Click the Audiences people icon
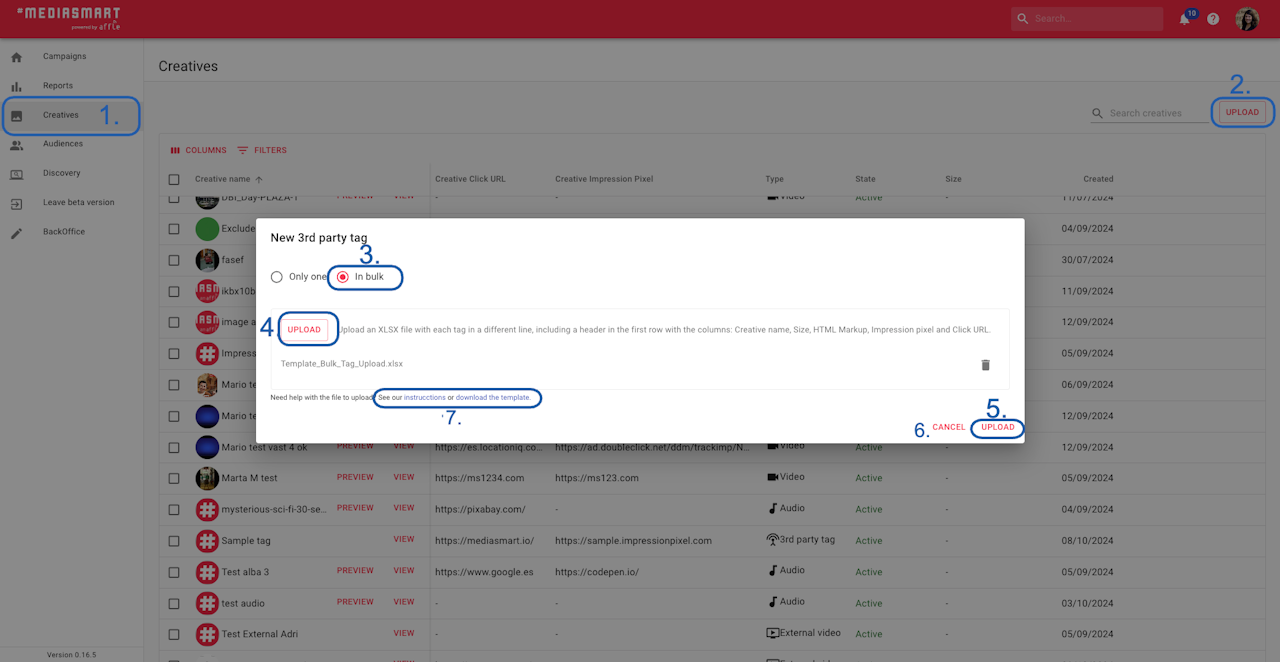This screenshot has height=662, width=1280. [x=16, y=144]
